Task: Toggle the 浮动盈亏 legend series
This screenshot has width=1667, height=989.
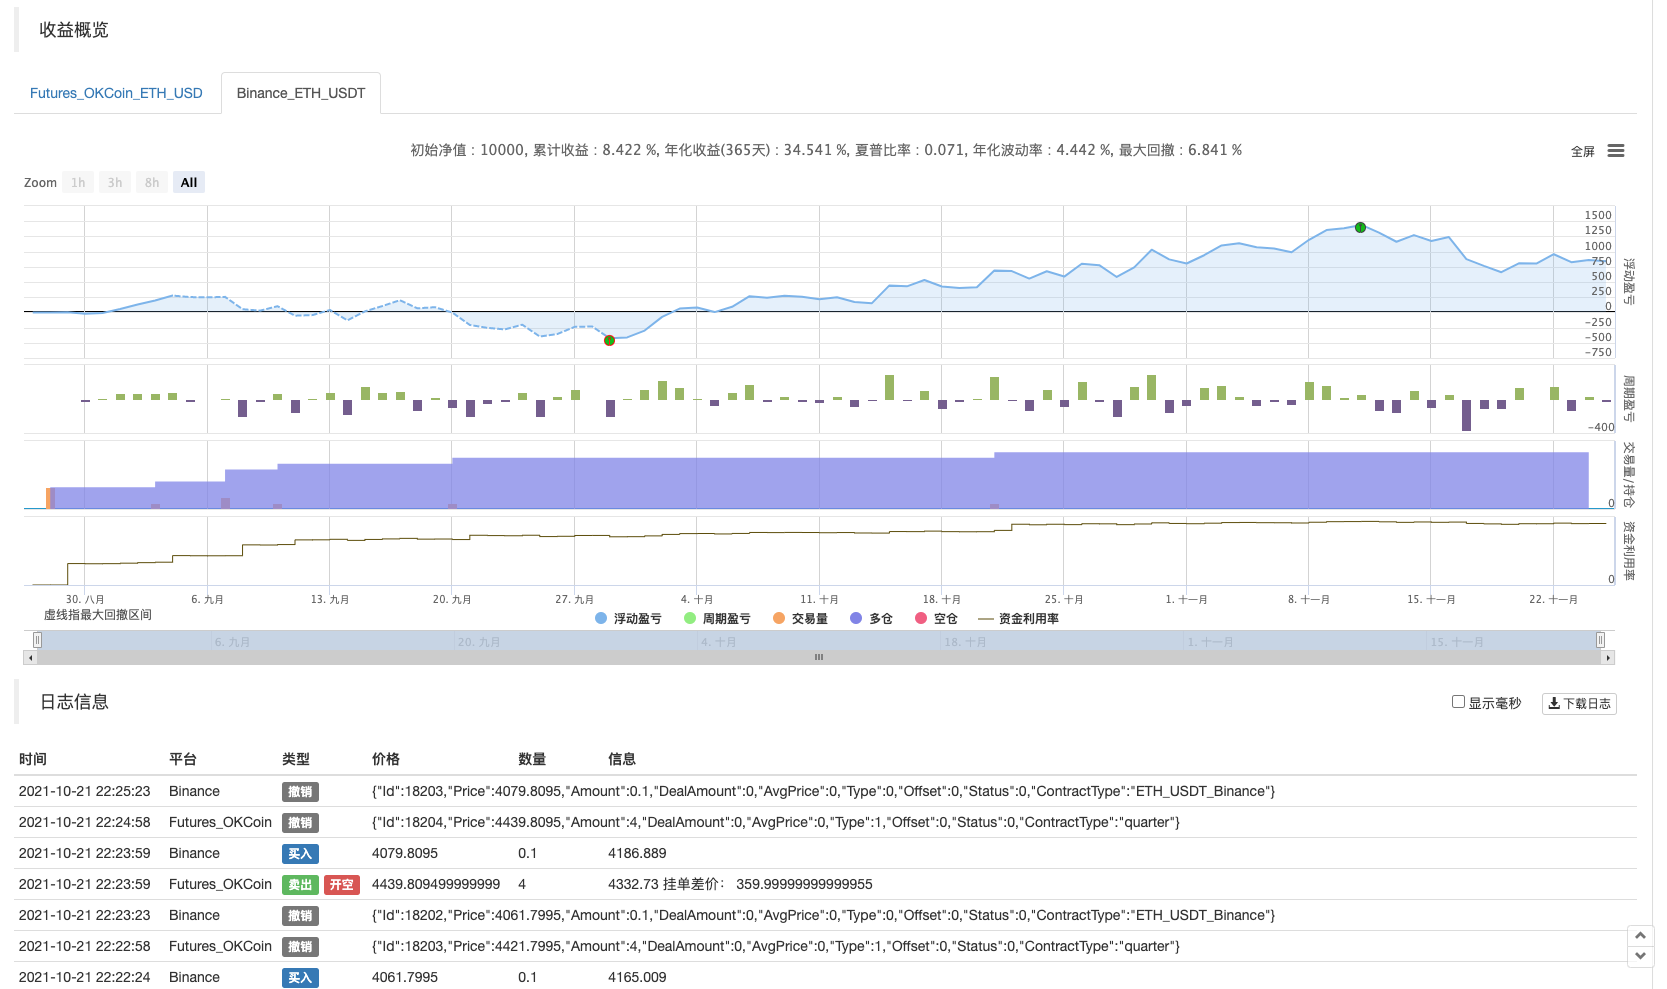Action: point(628,619)
